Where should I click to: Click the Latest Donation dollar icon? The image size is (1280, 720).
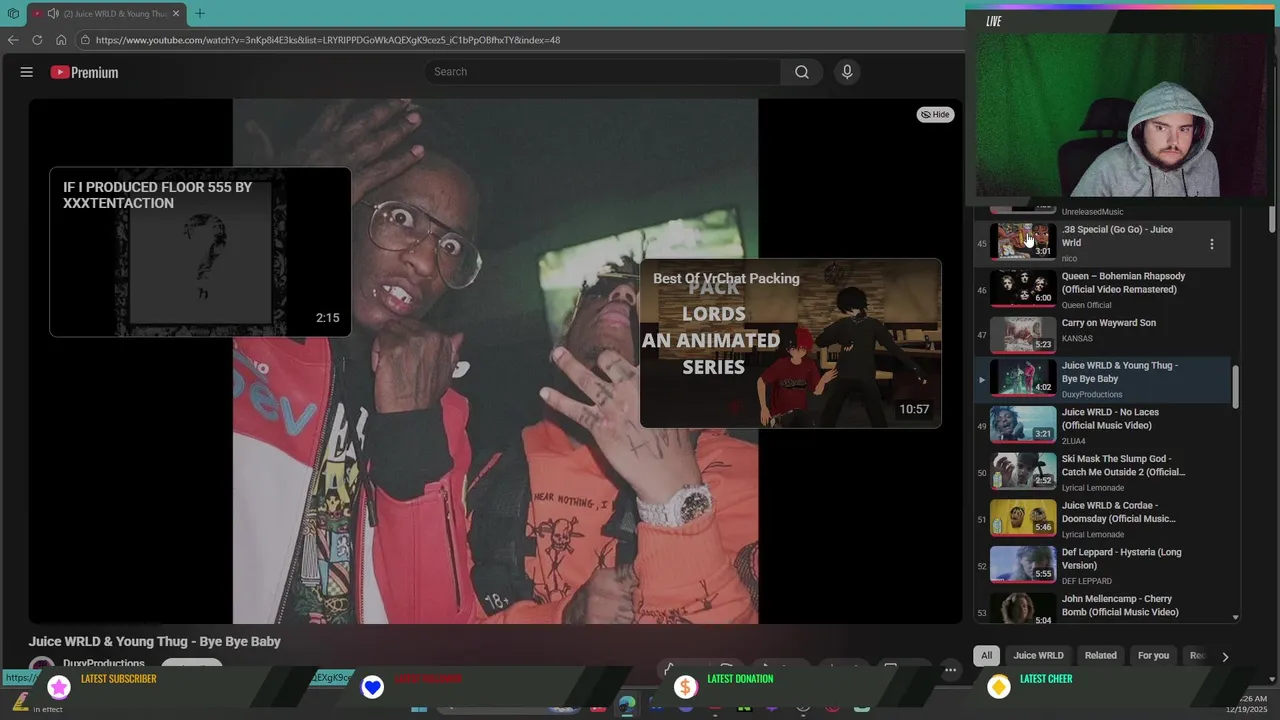tap(685, 687)
